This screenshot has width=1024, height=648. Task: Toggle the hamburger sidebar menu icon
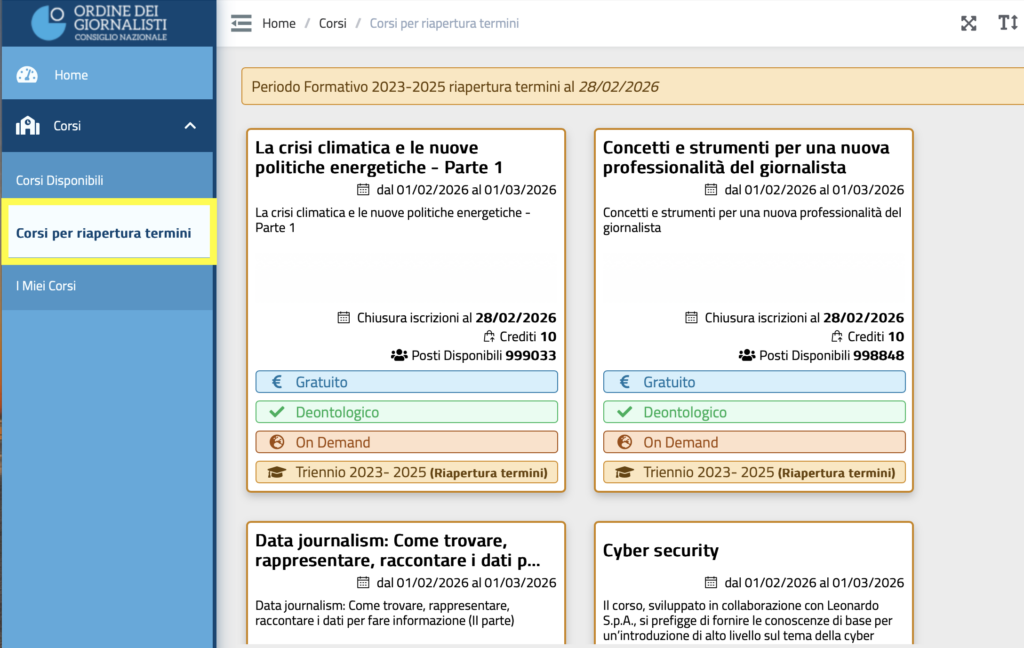pos(241,23)
